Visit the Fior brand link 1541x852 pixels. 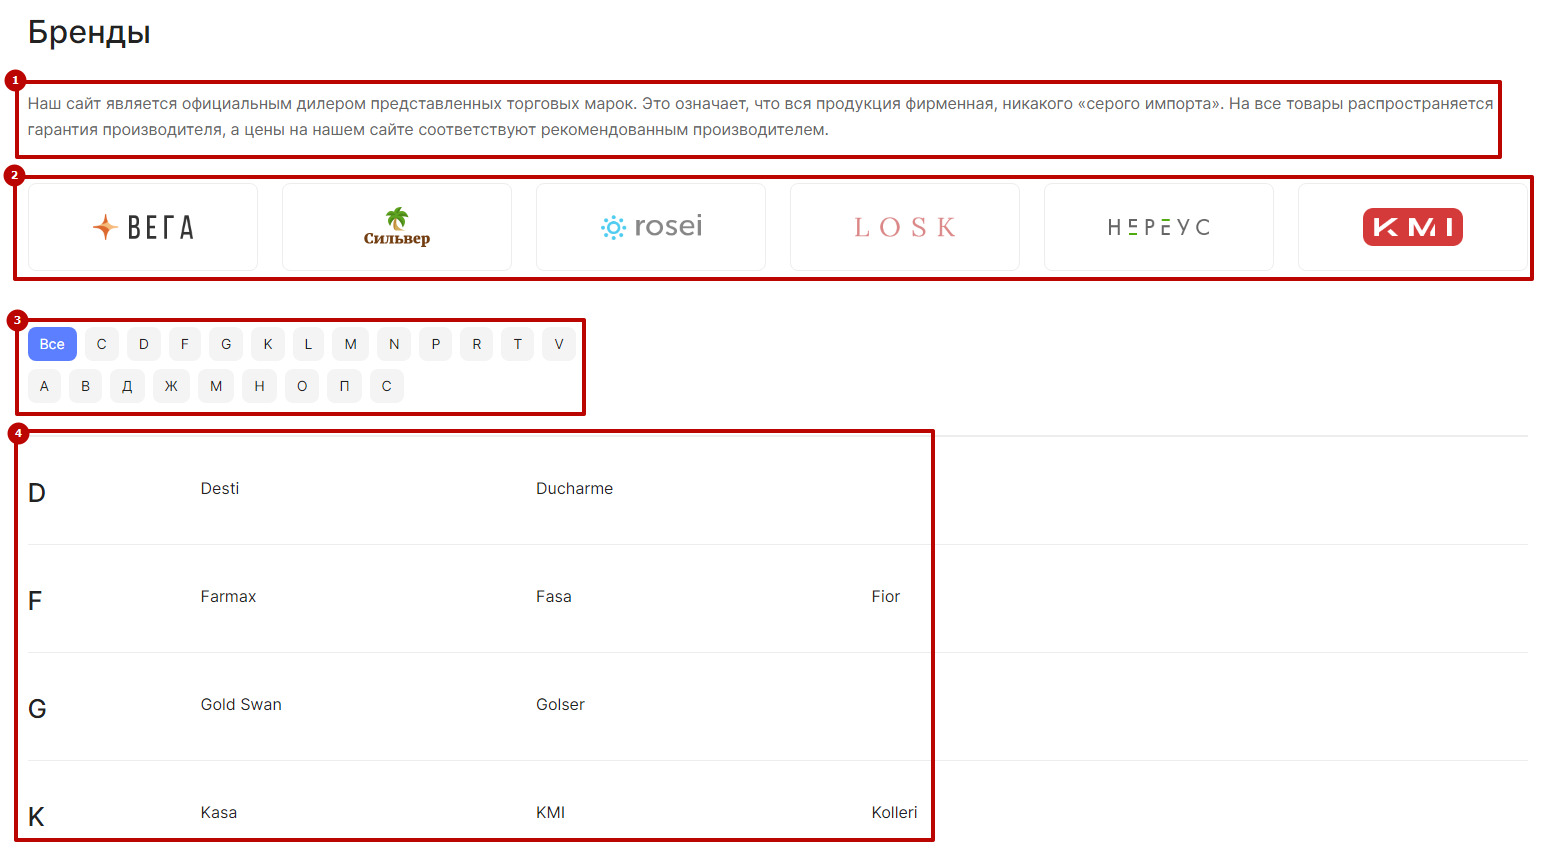pos(886,597)
